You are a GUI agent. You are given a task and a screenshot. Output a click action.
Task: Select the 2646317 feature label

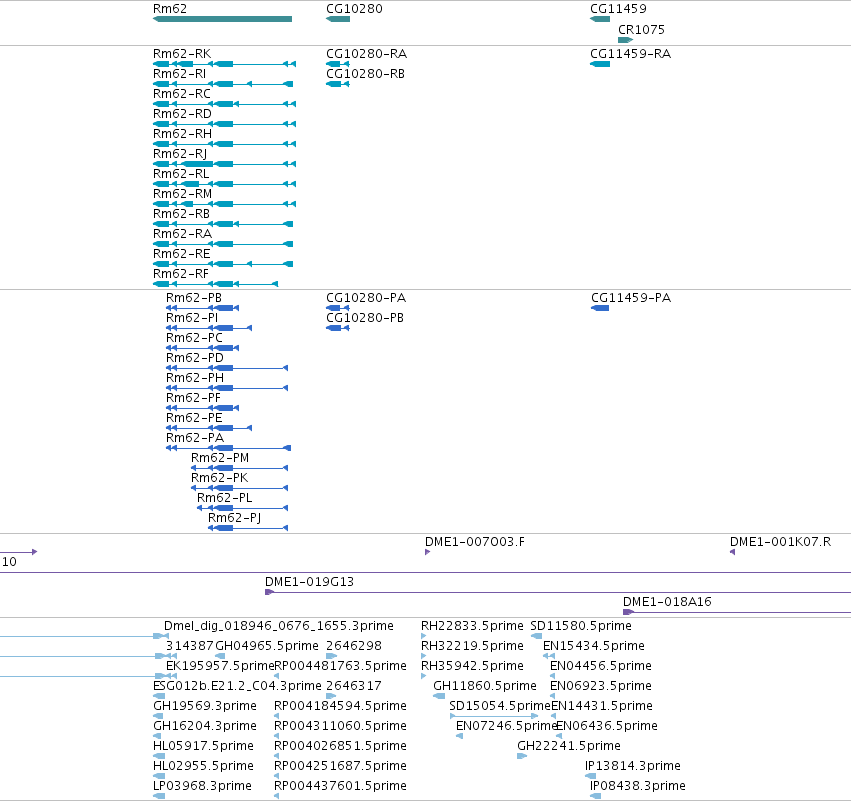(x=354, y=686)
